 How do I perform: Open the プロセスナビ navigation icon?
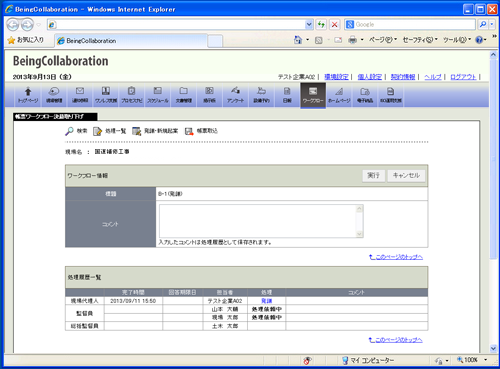[x=132, y=95]
